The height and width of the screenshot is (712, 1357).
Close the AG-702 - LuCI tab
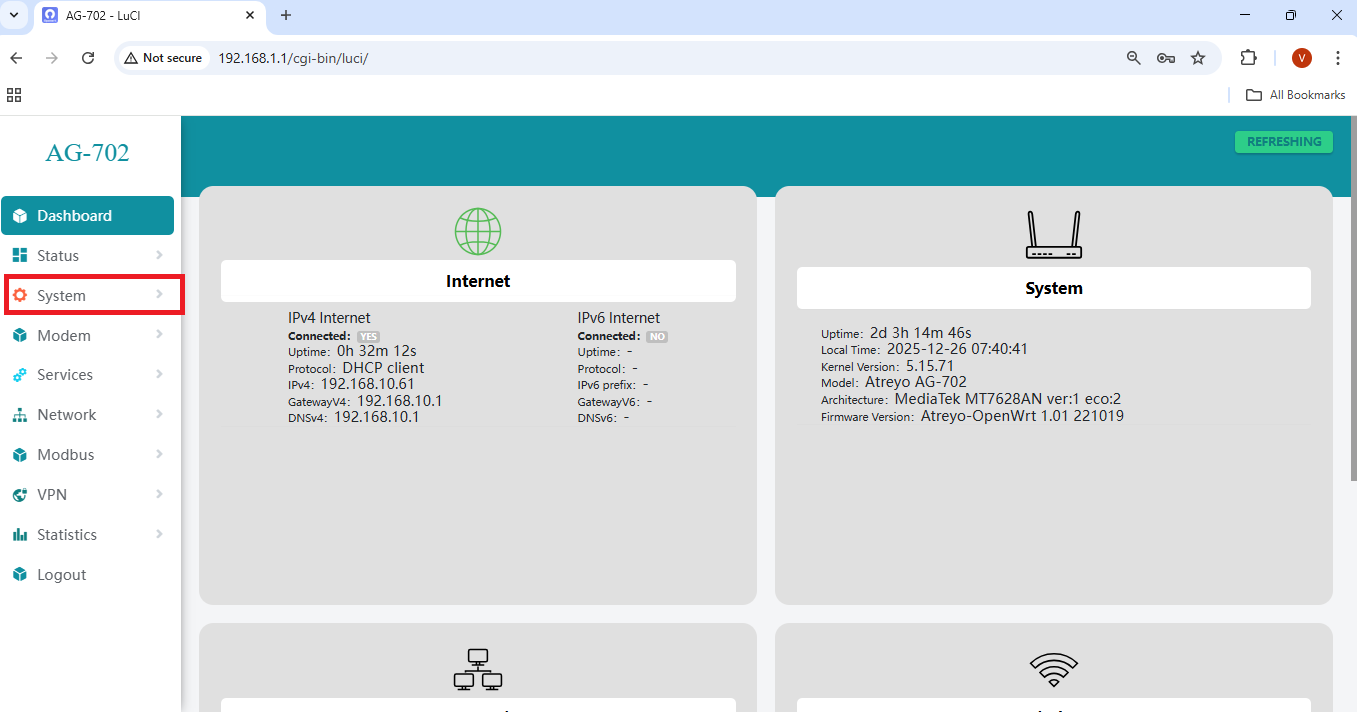pyautogui.click(x=248, y=15)
